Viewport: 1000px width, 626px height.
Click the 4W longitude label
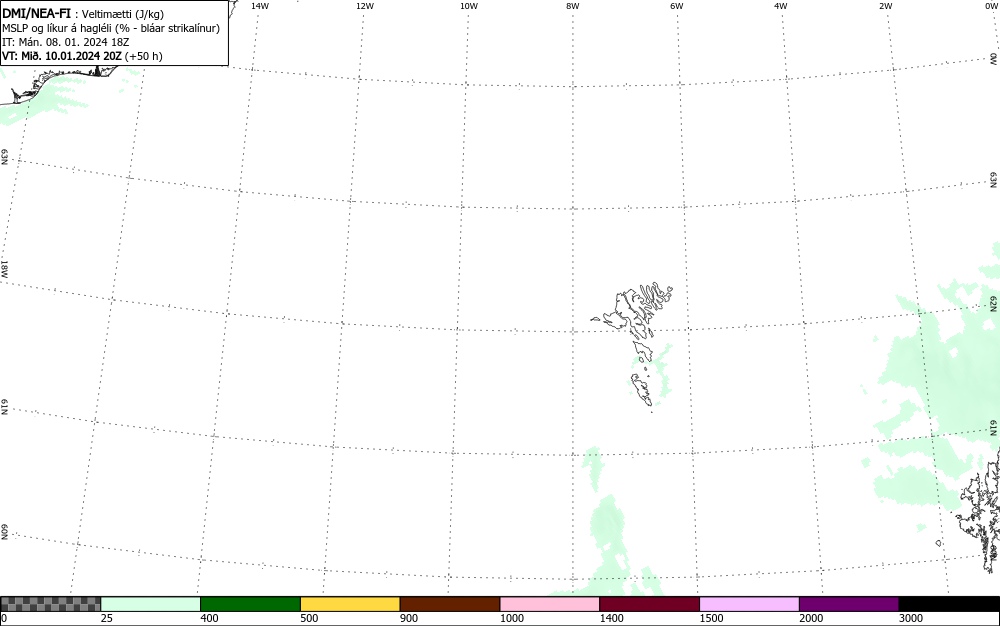[x=781, y=6]
